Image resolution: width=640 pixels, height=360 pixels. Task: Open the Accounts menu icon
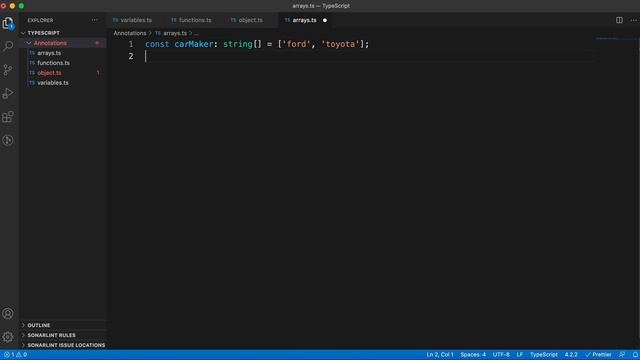[8, 313]
